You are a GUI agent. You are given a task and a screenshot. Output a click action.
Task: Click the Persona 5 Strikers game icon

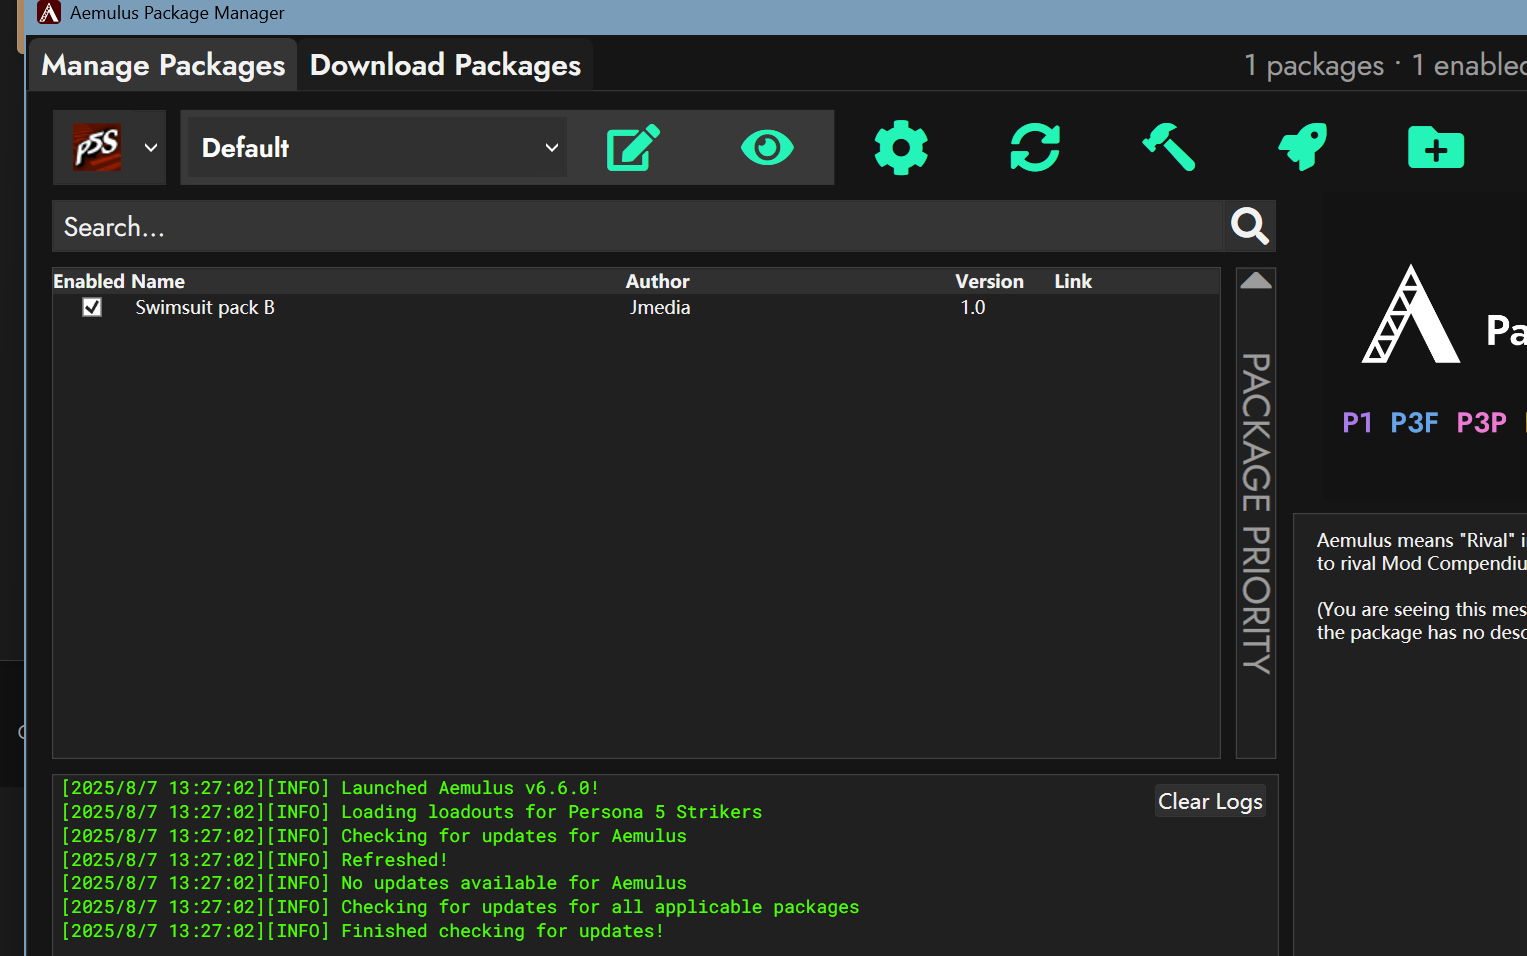[x=97, y=148]
